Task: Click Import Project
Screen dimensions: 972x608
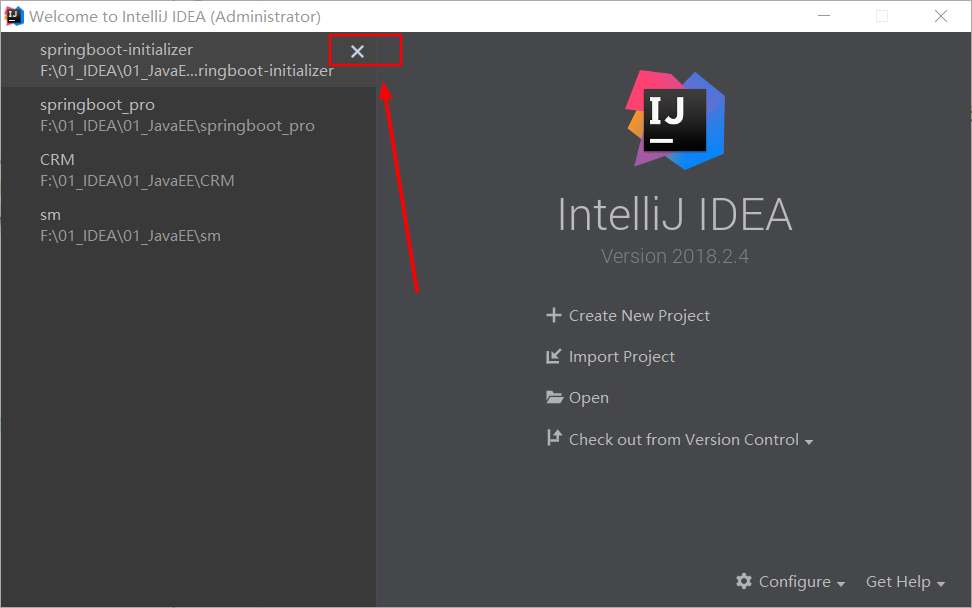Action: coord(621,356)
